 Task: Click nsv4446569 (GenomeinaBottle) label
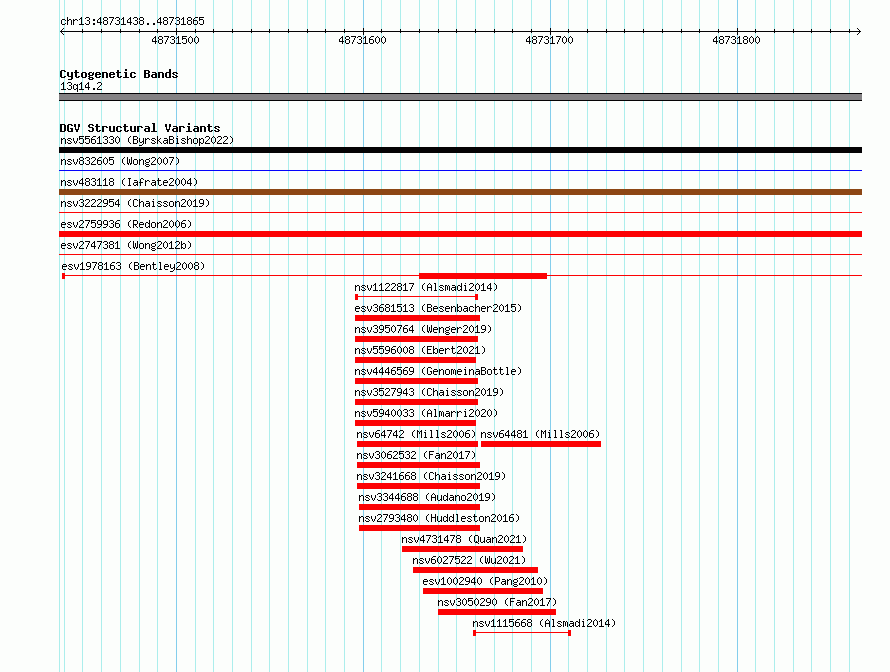[438, 371]
